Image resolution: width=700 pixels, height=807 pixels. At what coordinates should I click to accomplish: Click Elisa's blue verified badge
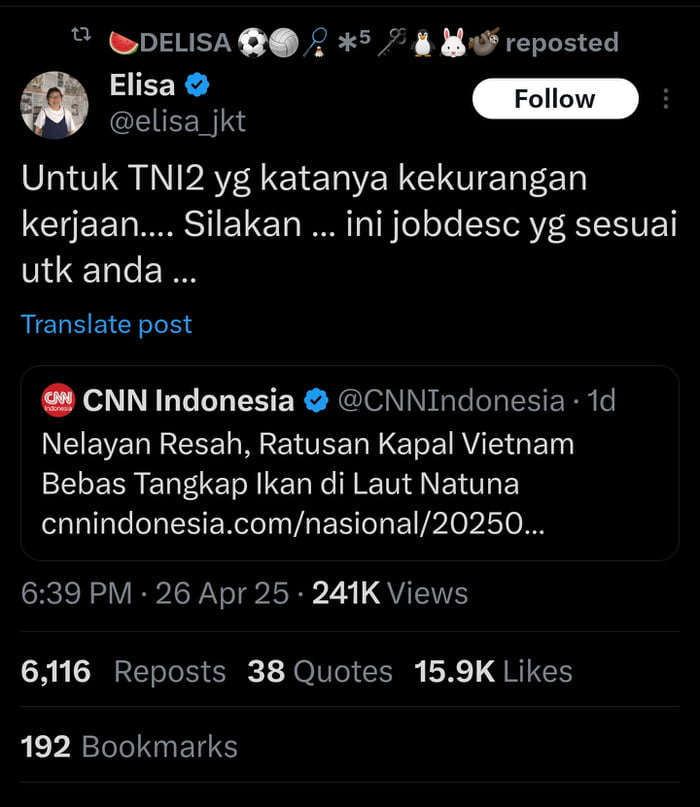tap(198, 85)
